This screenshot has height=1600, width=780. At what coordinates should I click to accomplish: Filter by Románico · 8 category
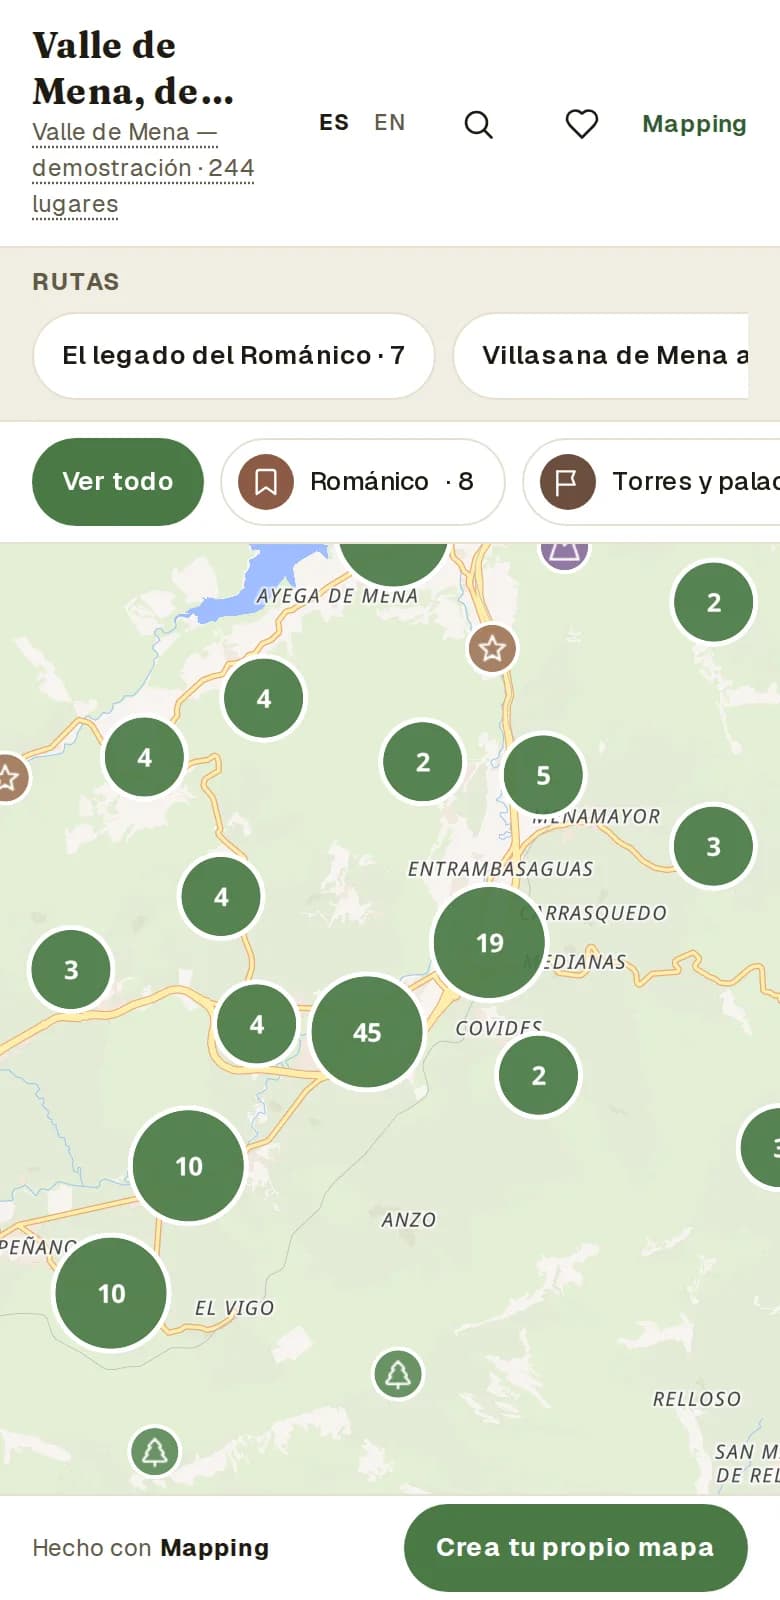363,482
